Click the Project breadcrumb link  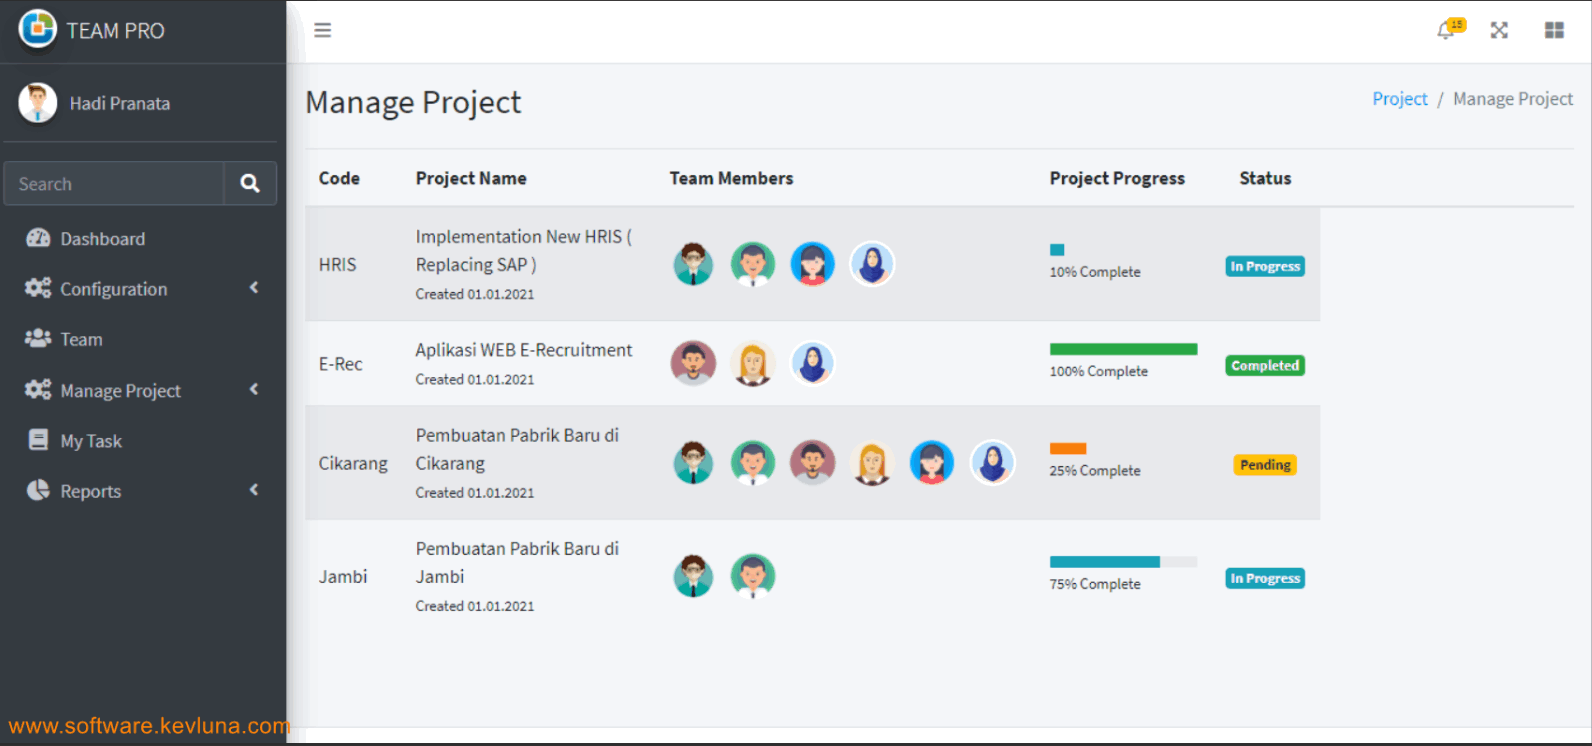click(1399, 99)
